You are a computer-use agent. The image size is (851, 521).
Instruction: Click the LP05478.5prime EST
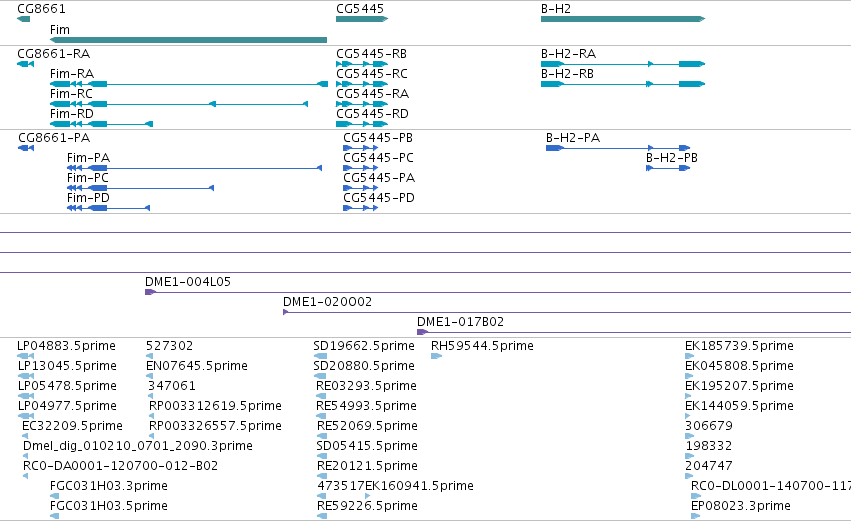26,396
